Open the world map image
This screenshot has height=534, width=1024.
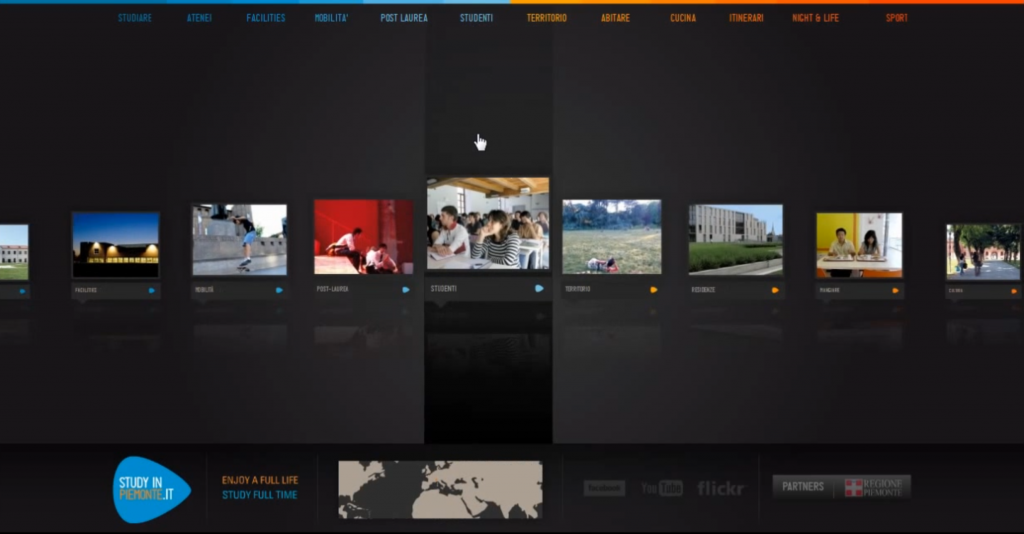[440, 489]
